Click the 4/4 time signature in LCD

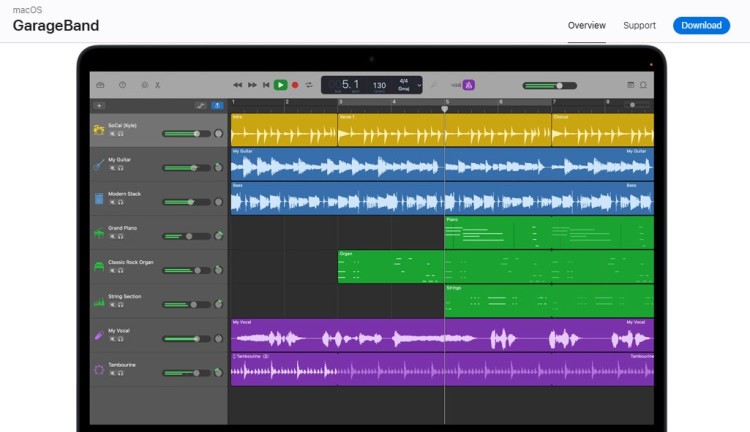pyautogui.click(x=404, y=81)
